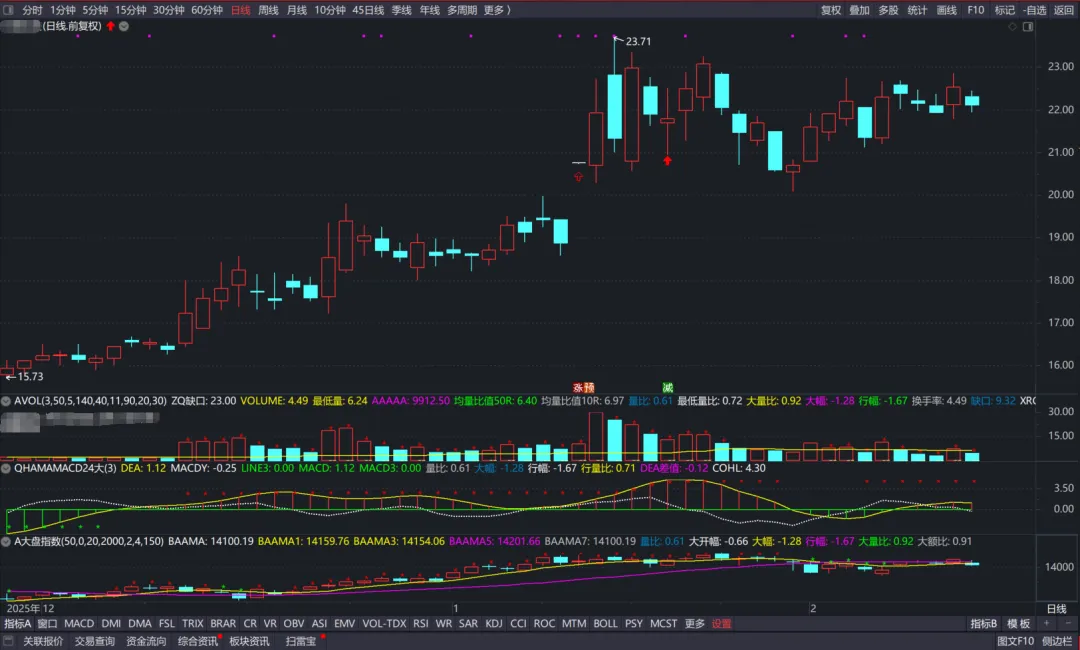The height and width of the screenshot is (650, 1080).
Task: Toggle the left panel icon beside 分时
Action: [x=9, y=10]
